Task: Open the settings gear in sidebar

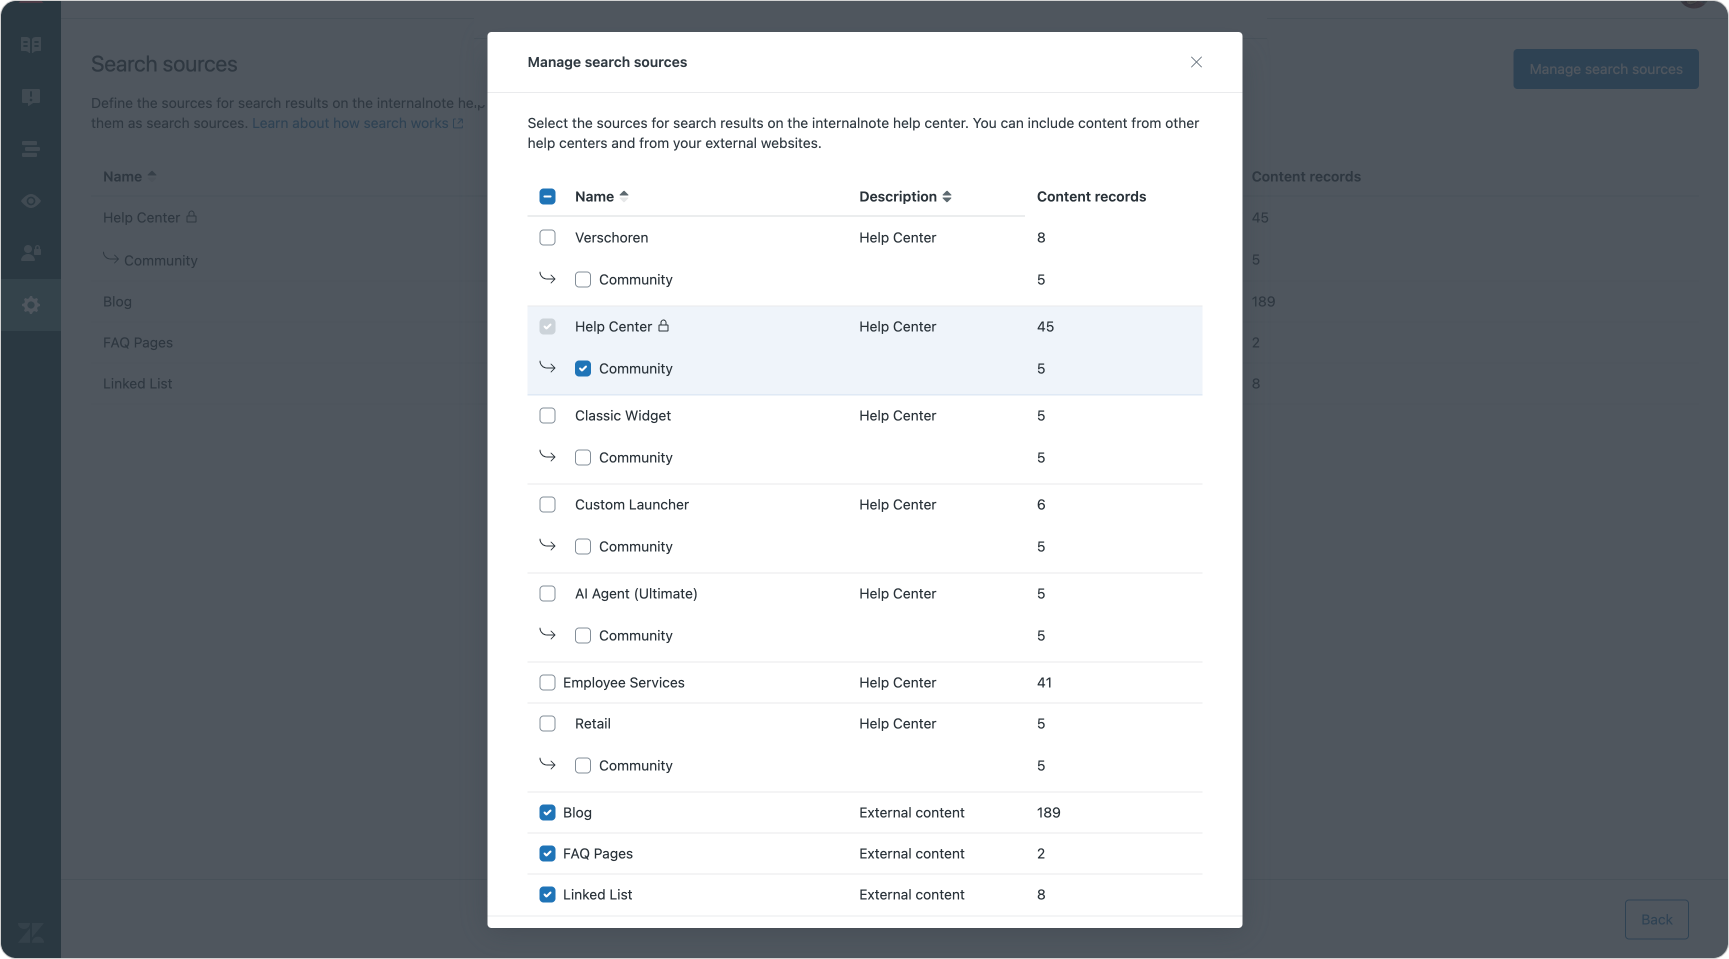Action: click(x=31, y=305)
